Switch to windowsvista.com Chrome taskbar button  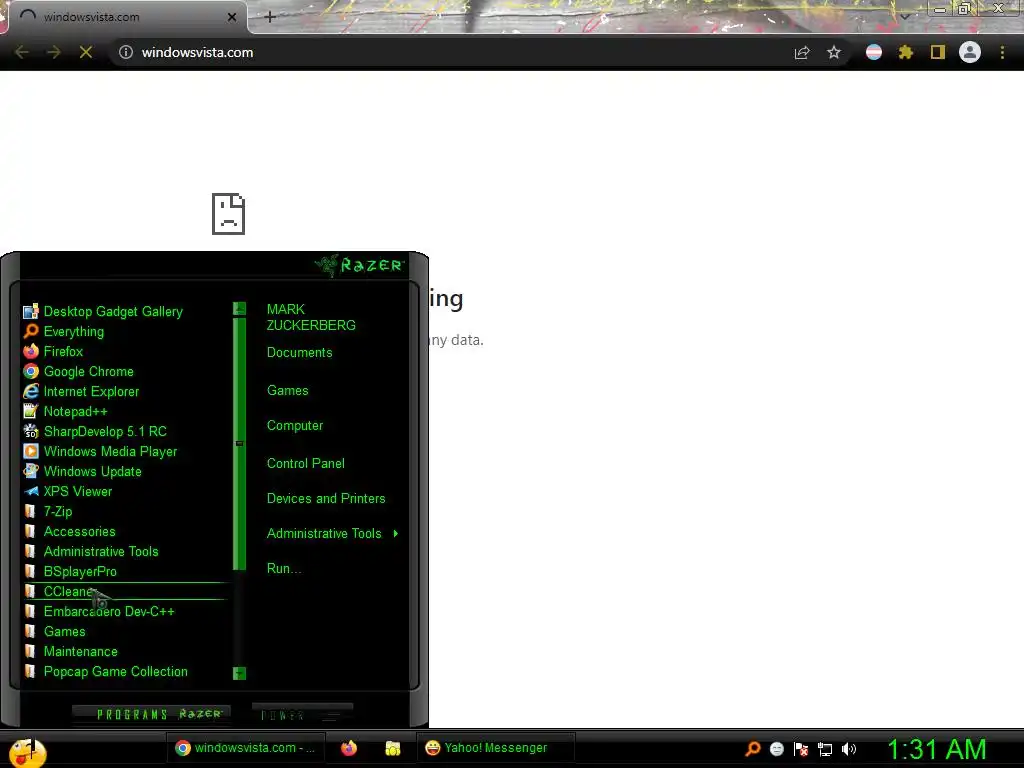click(246, 748)
